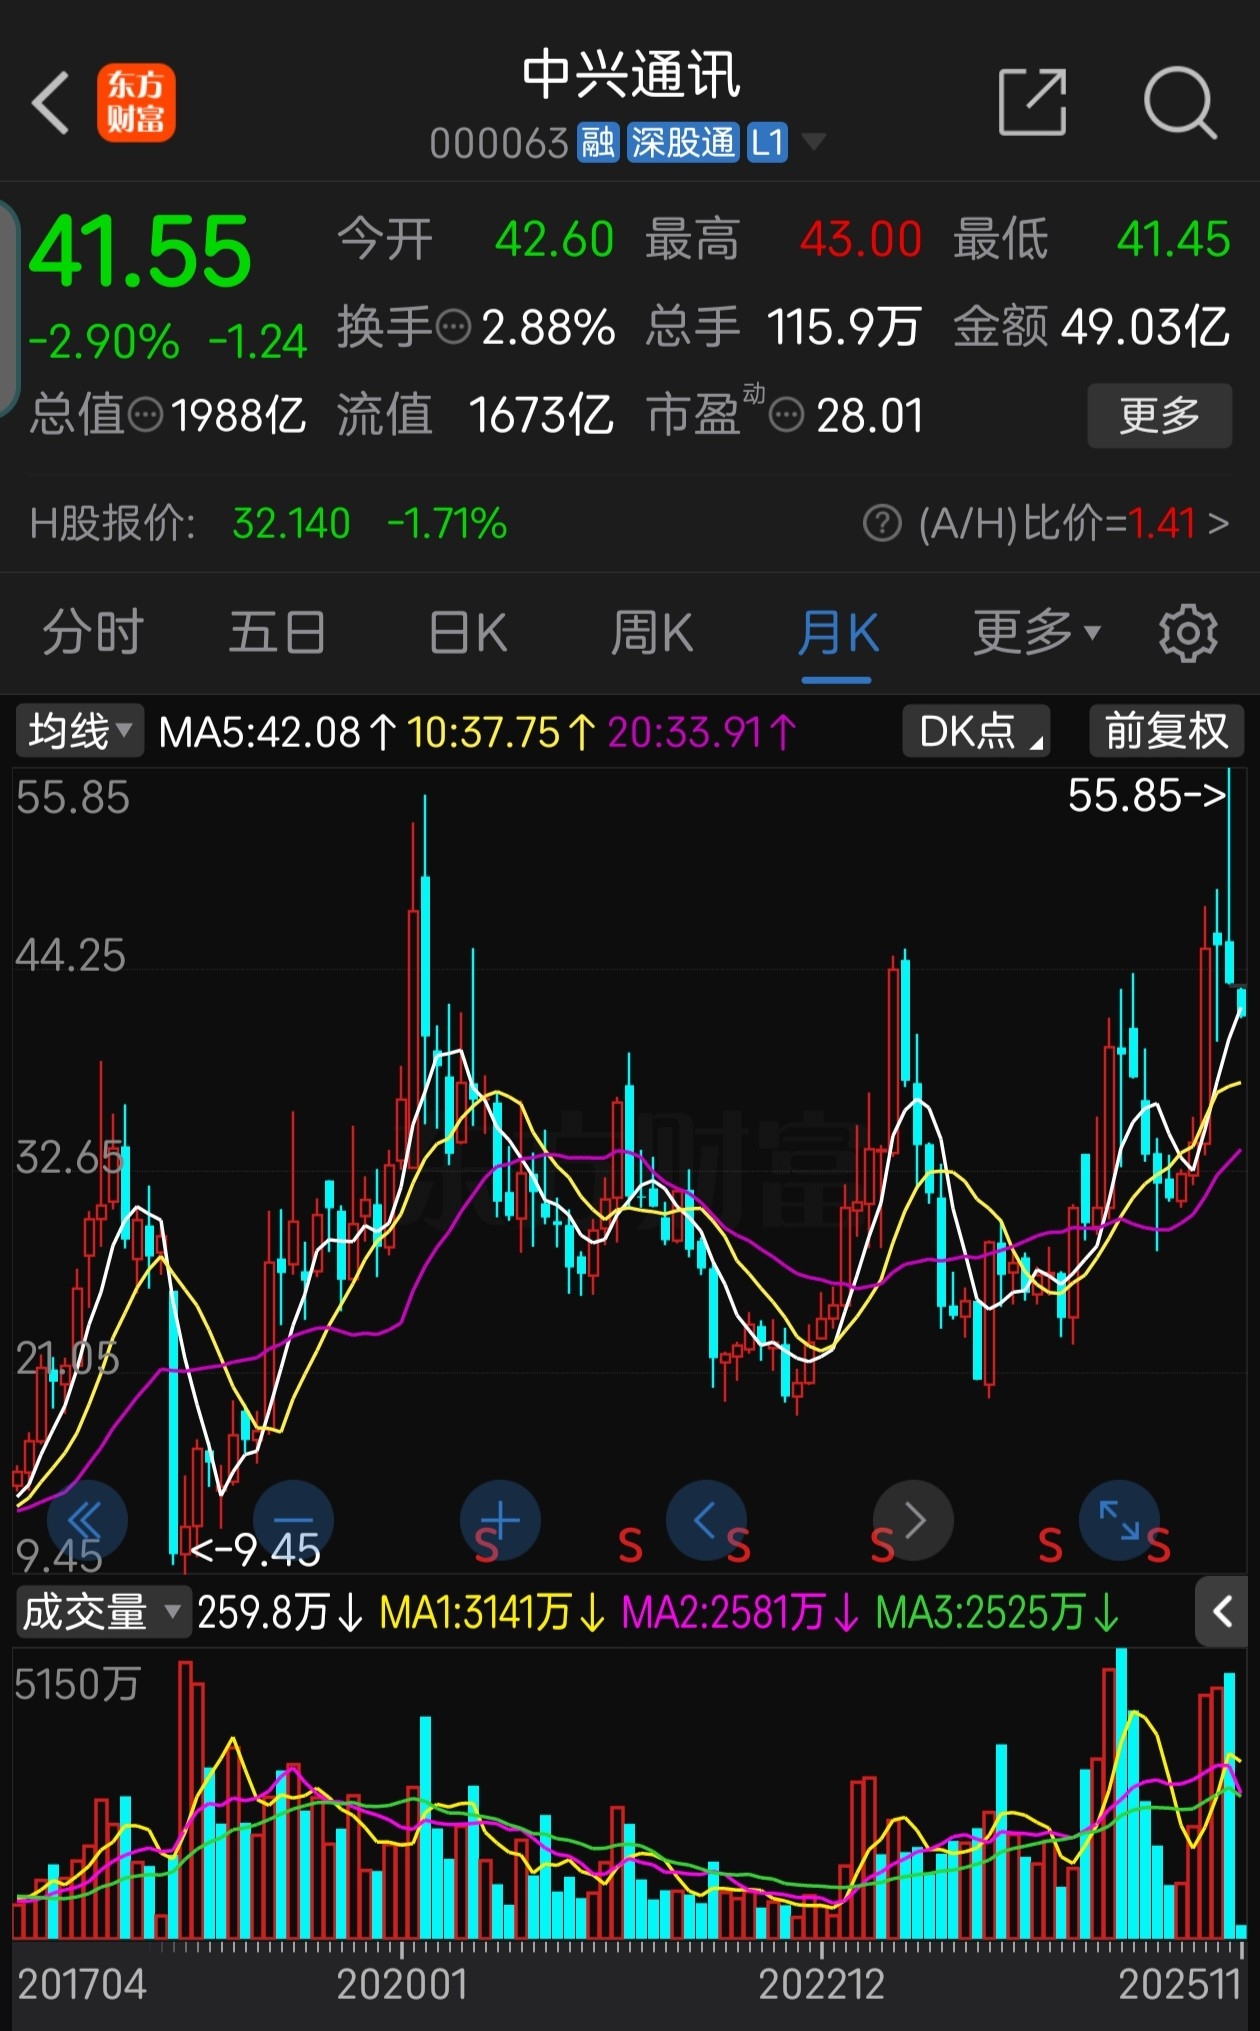Tap the 融 margin badge
This screenshot has height=2031, width=1260.
598,143
